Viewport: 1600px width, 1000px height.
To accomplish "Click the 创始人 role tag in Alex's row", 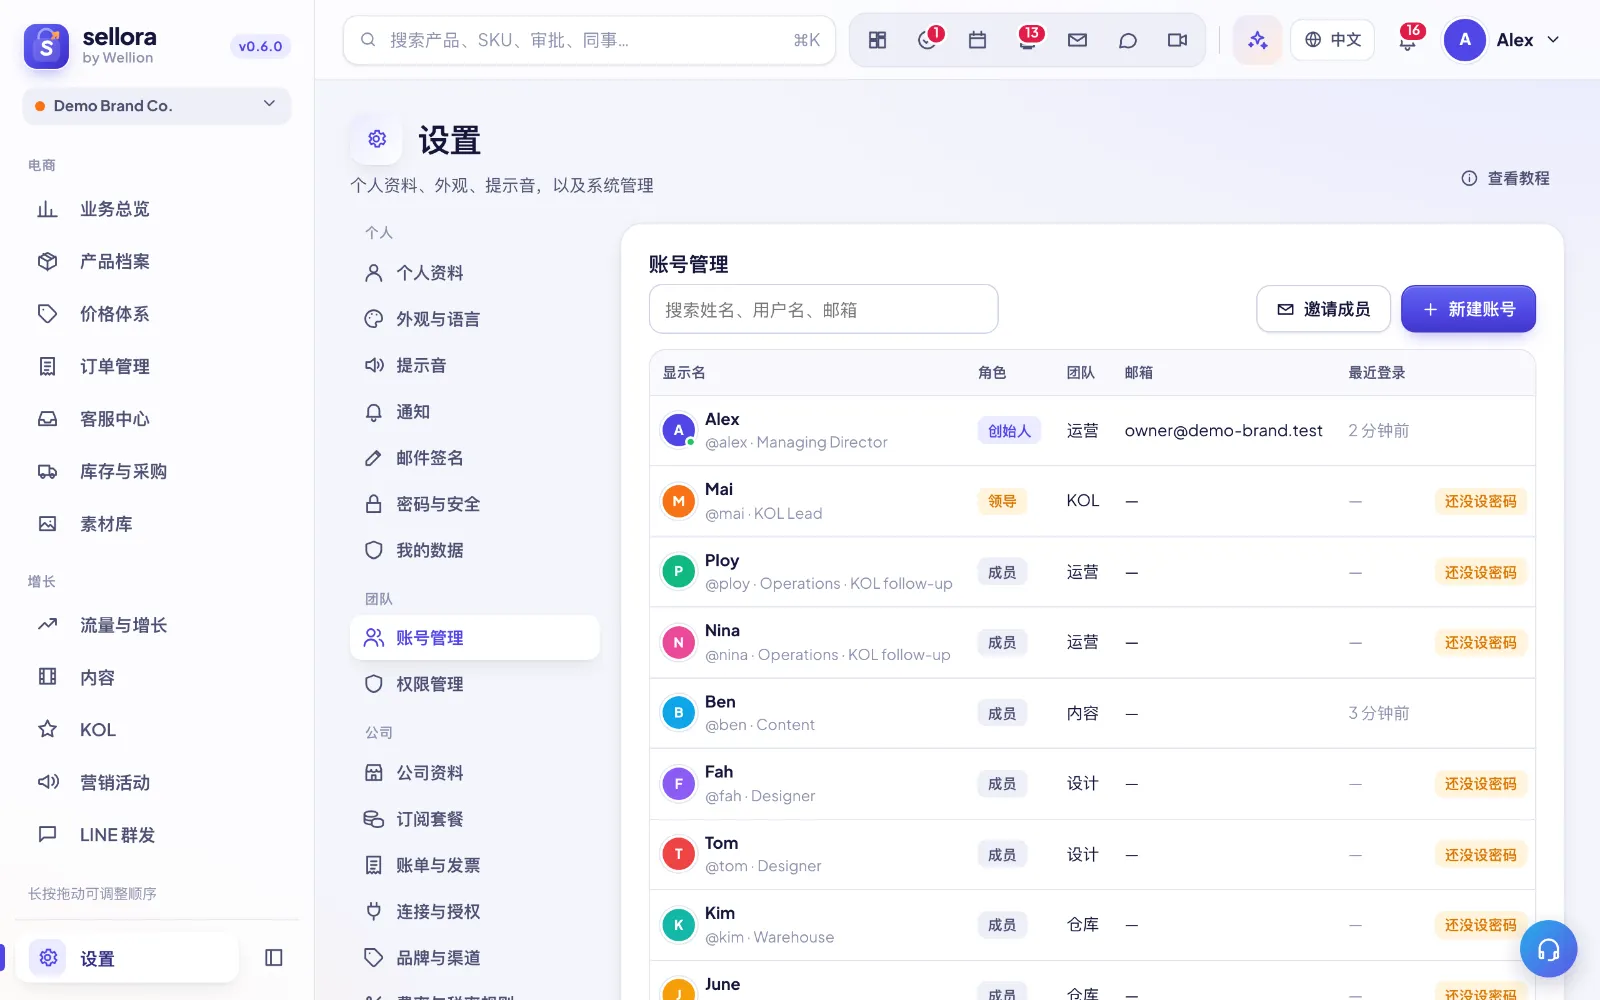I will click(x=1009, y=431).
